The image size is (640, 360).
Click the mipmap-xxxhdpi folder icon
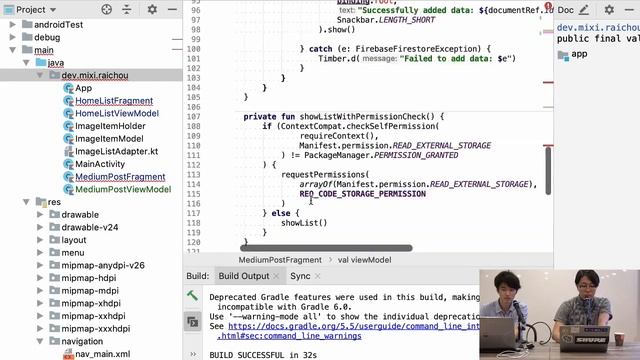(55, 328)
